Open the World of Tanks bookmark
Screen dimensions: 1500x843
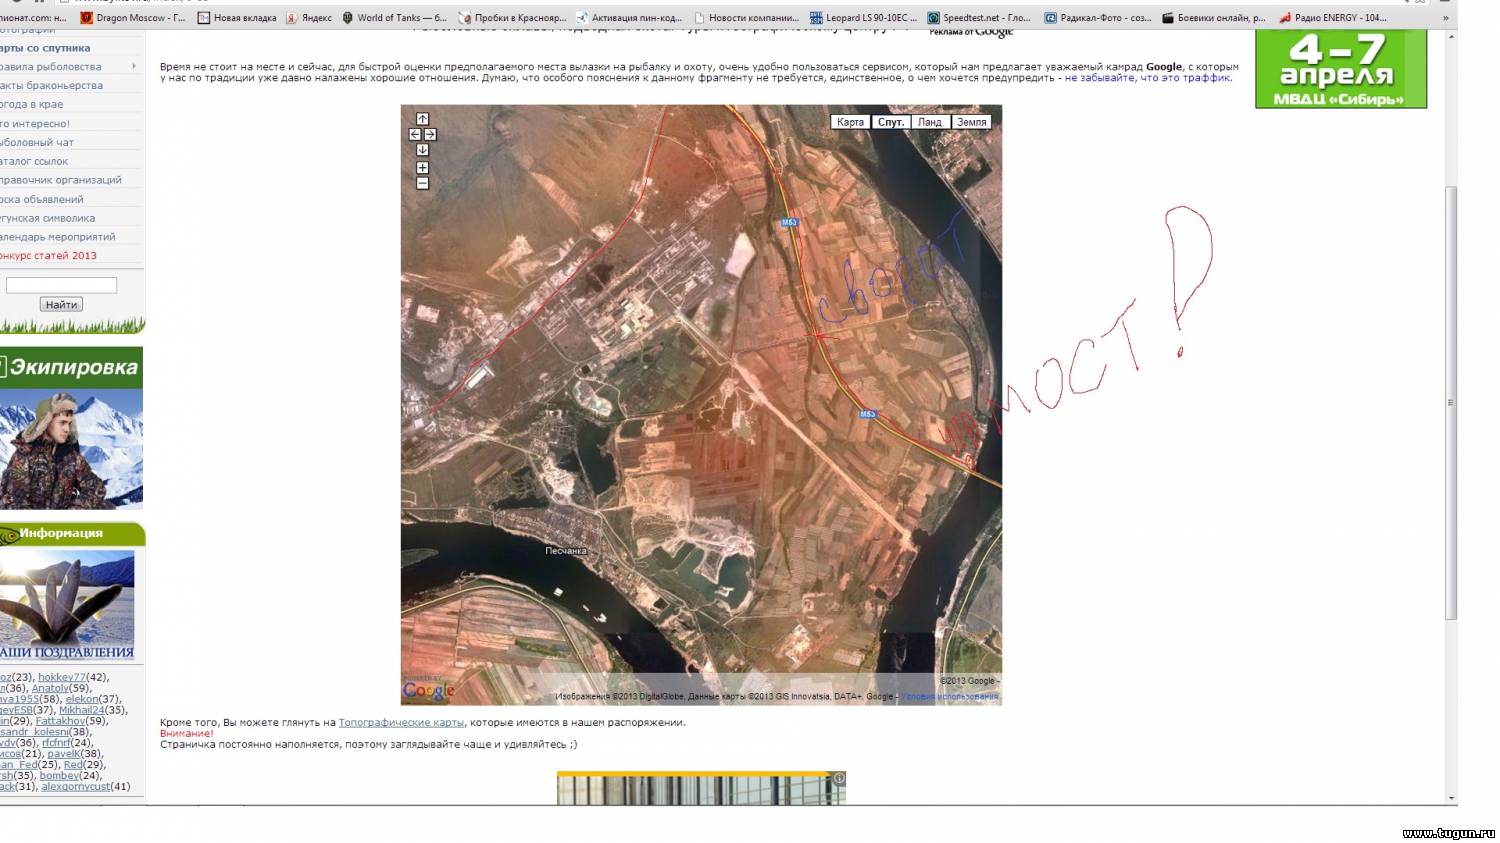coord(395,18)
